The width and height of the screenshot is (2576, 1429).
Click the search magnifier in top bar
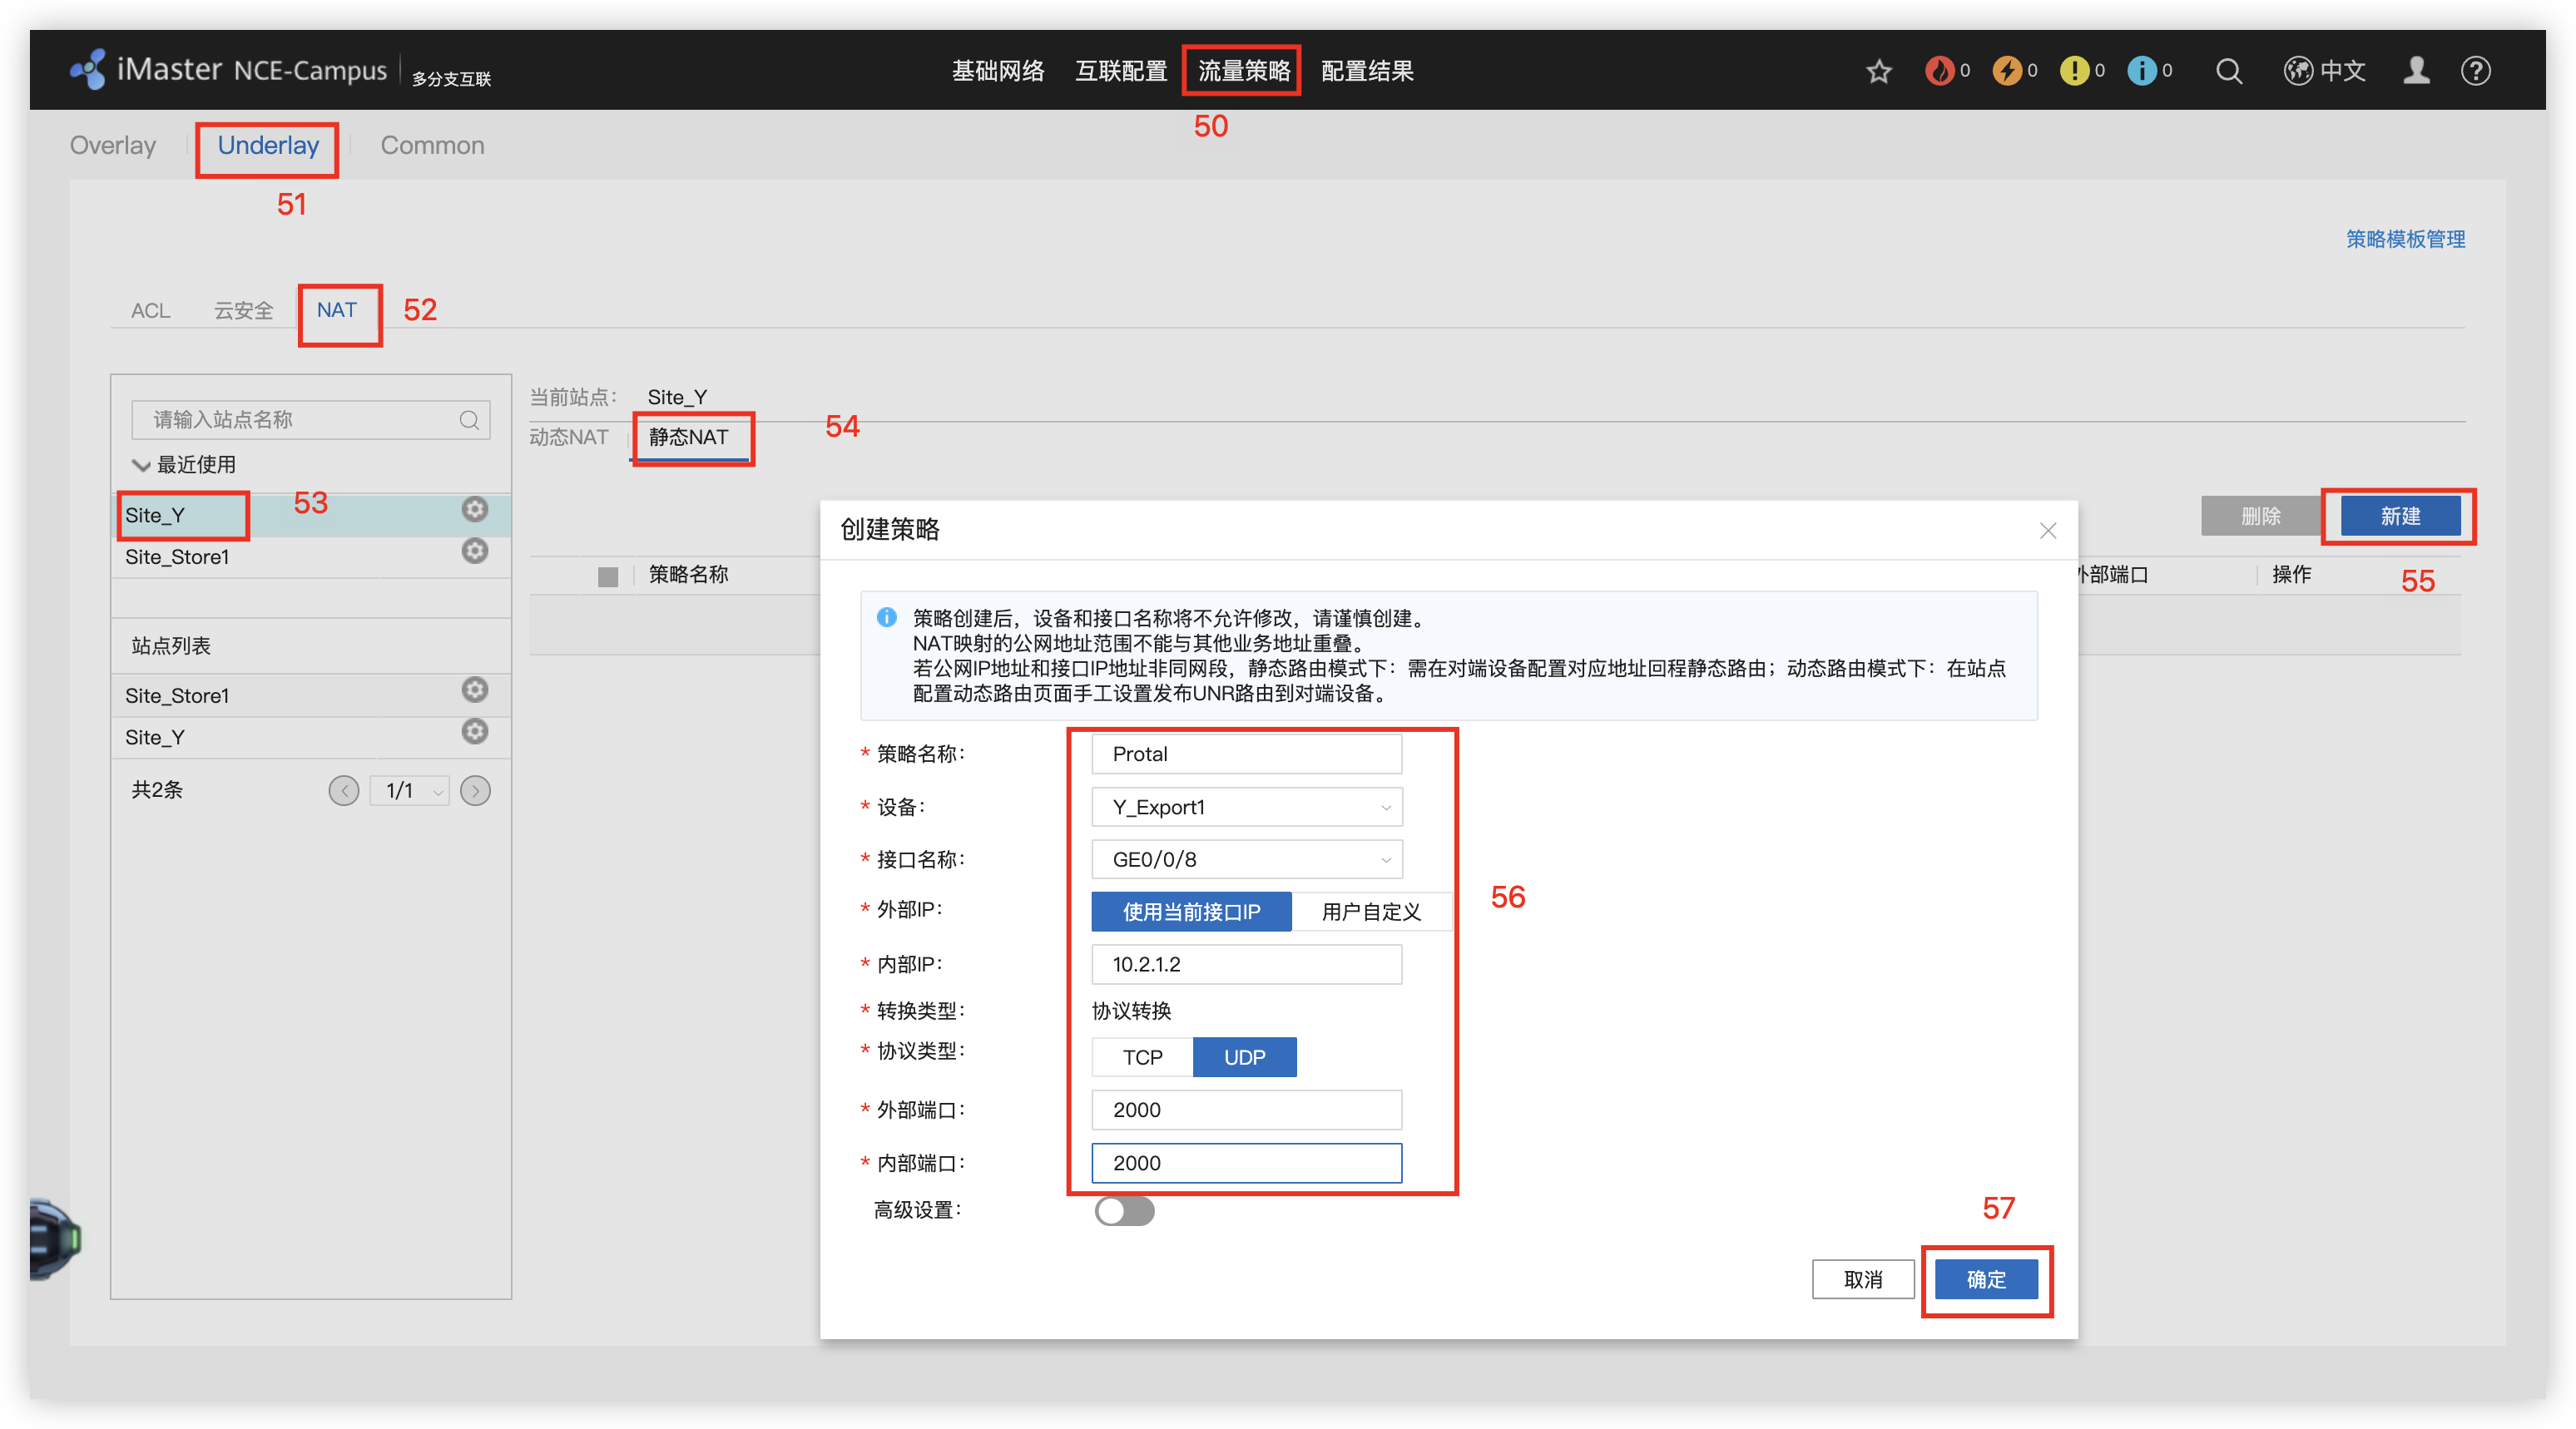2228,71
